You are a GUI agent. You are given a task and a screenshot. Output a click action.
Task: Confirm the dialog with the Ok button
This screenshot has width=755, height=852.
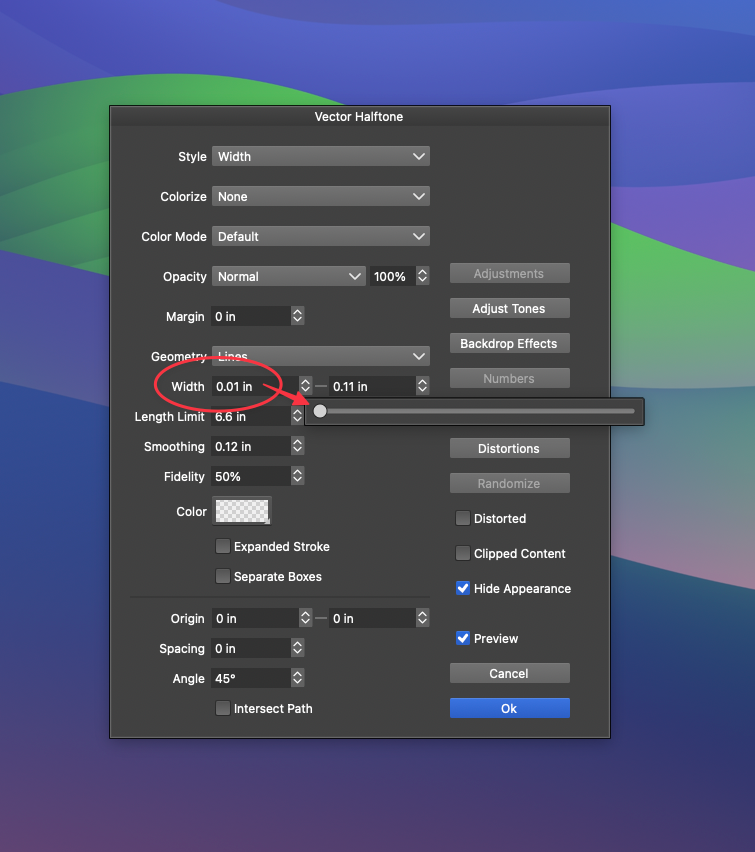click(509, 708)
